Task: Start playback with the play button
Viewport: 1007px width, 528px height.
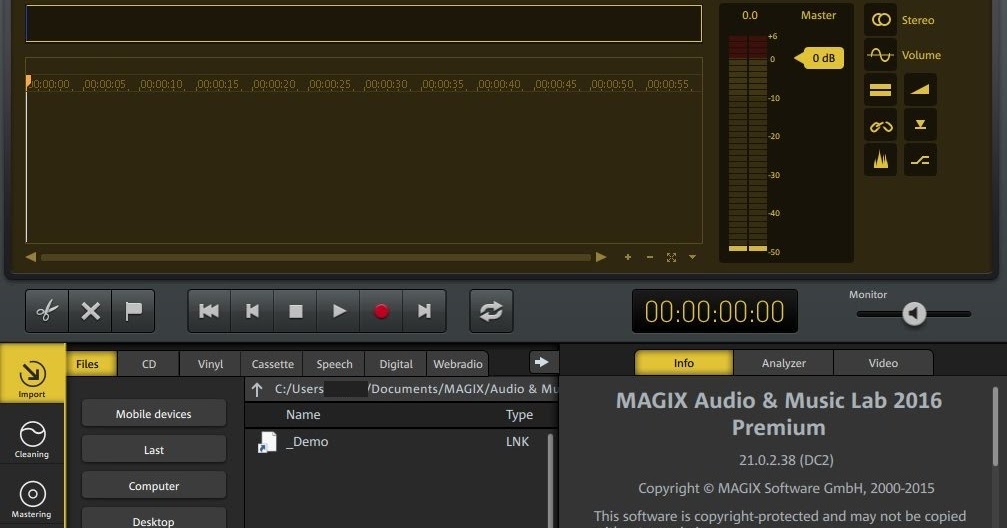Action: click(x=338, y=311)
